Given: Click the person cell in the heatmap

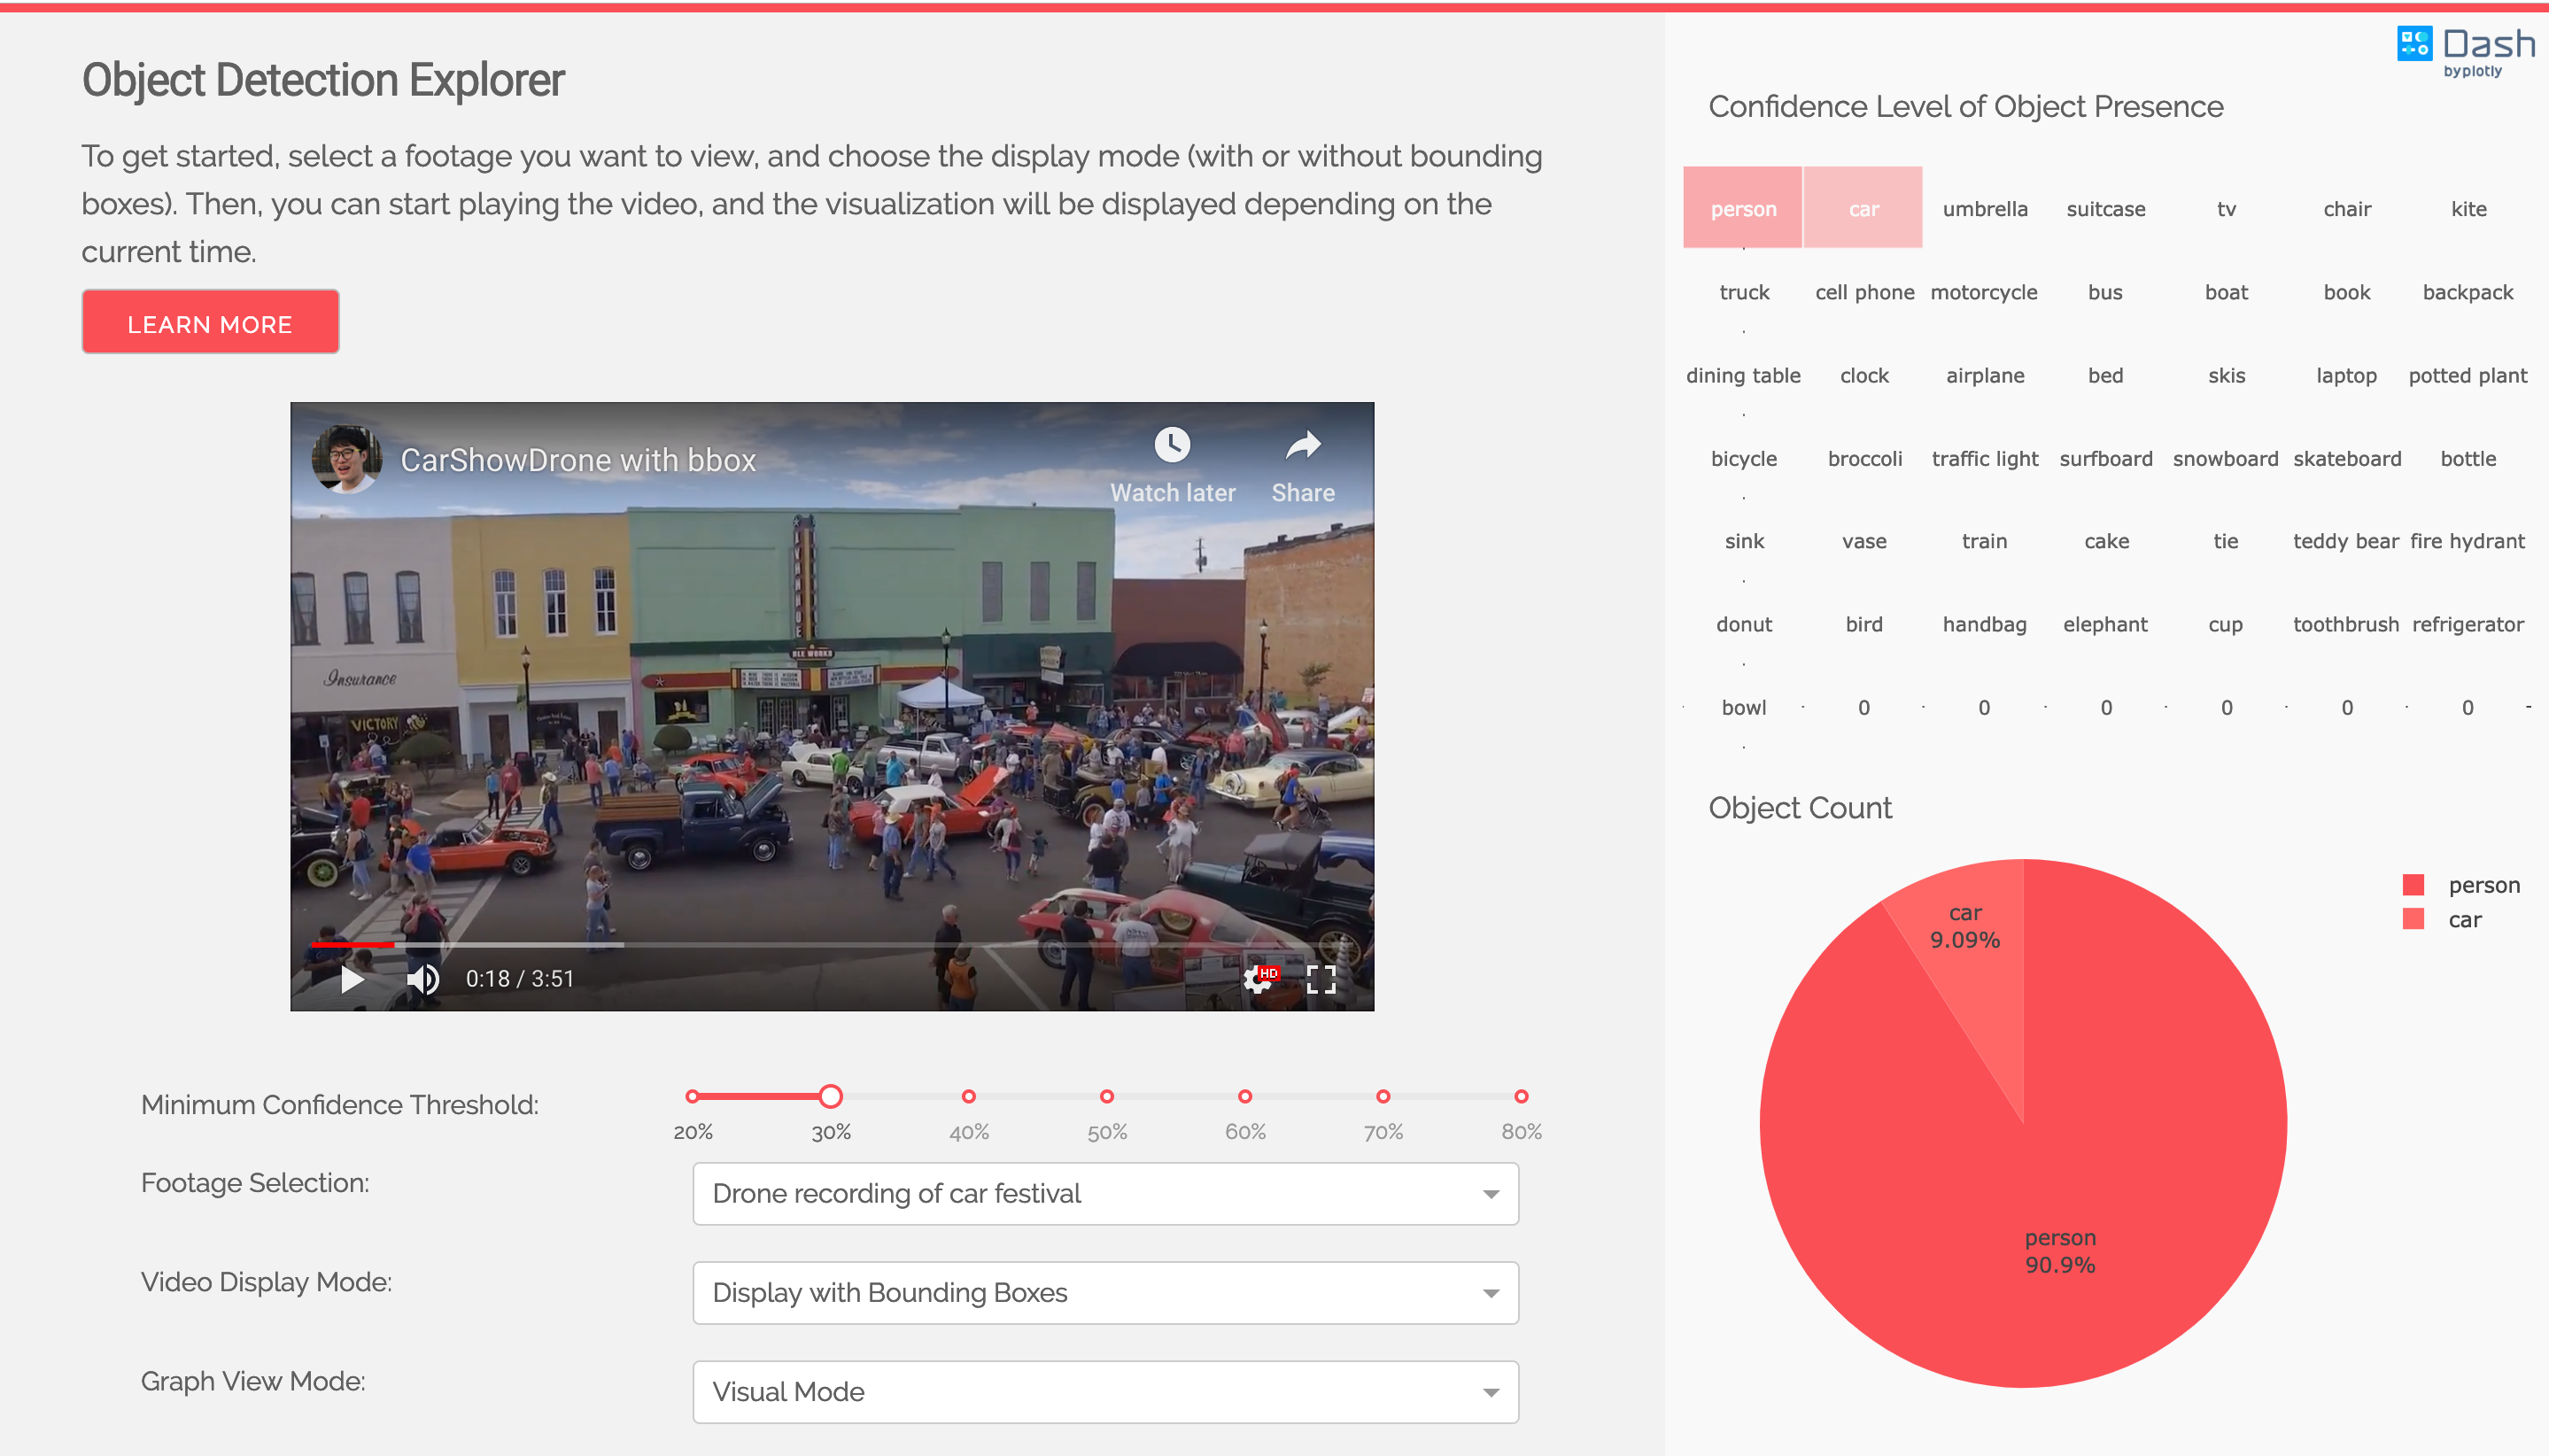Looking at the screenshot, I should point(1742,208).
